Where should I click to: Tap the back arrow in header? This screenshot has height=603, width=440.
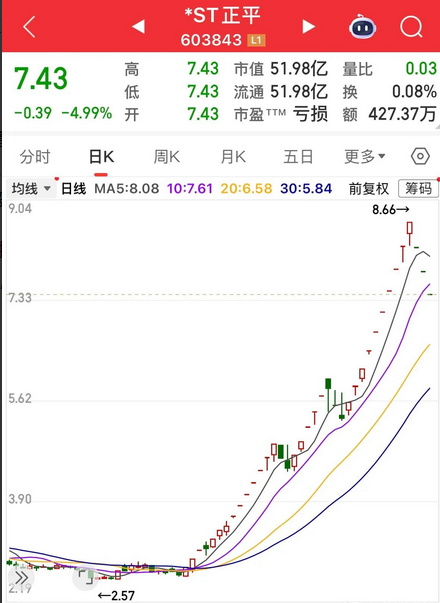pyautogui.click(x=29, y=27)
